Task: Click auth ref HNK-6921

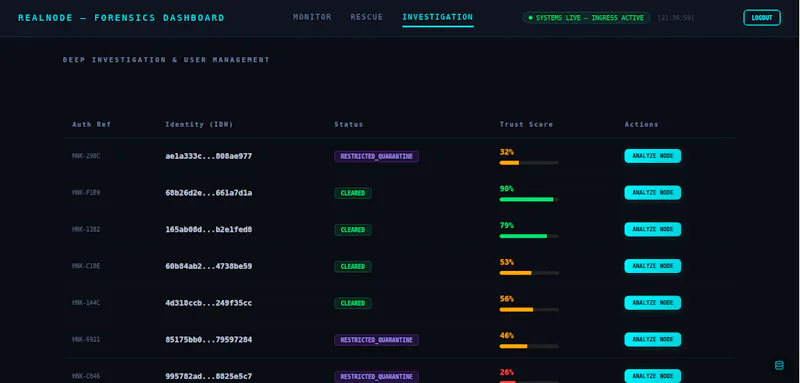Action: [86, 340]
